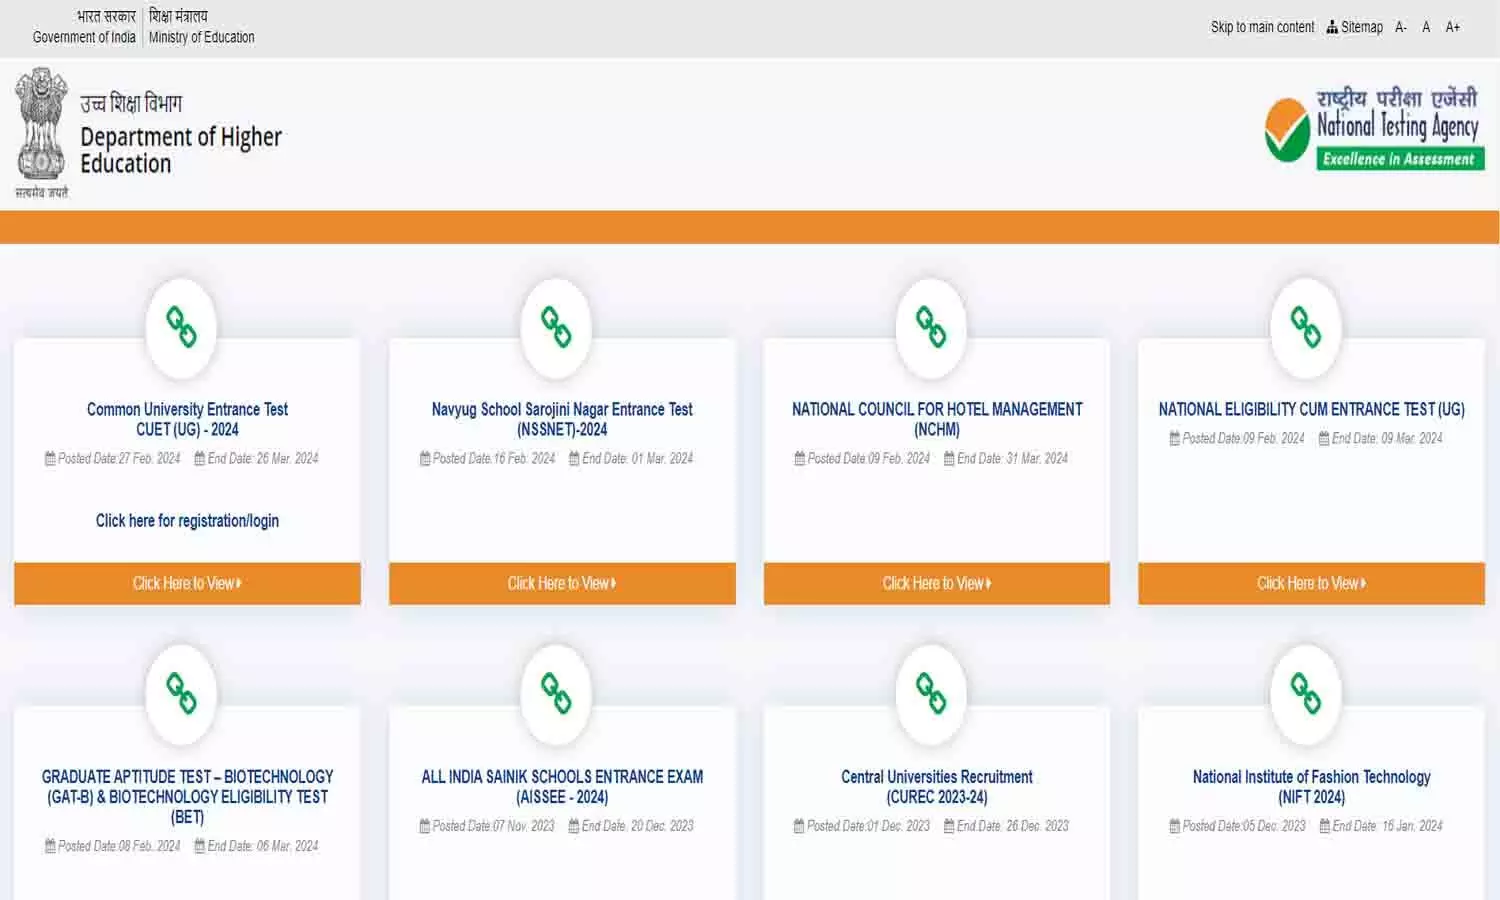1500x900 pixels.
Task: Open 'Click Here to View' for NCHM
Action: click(936, 583)
